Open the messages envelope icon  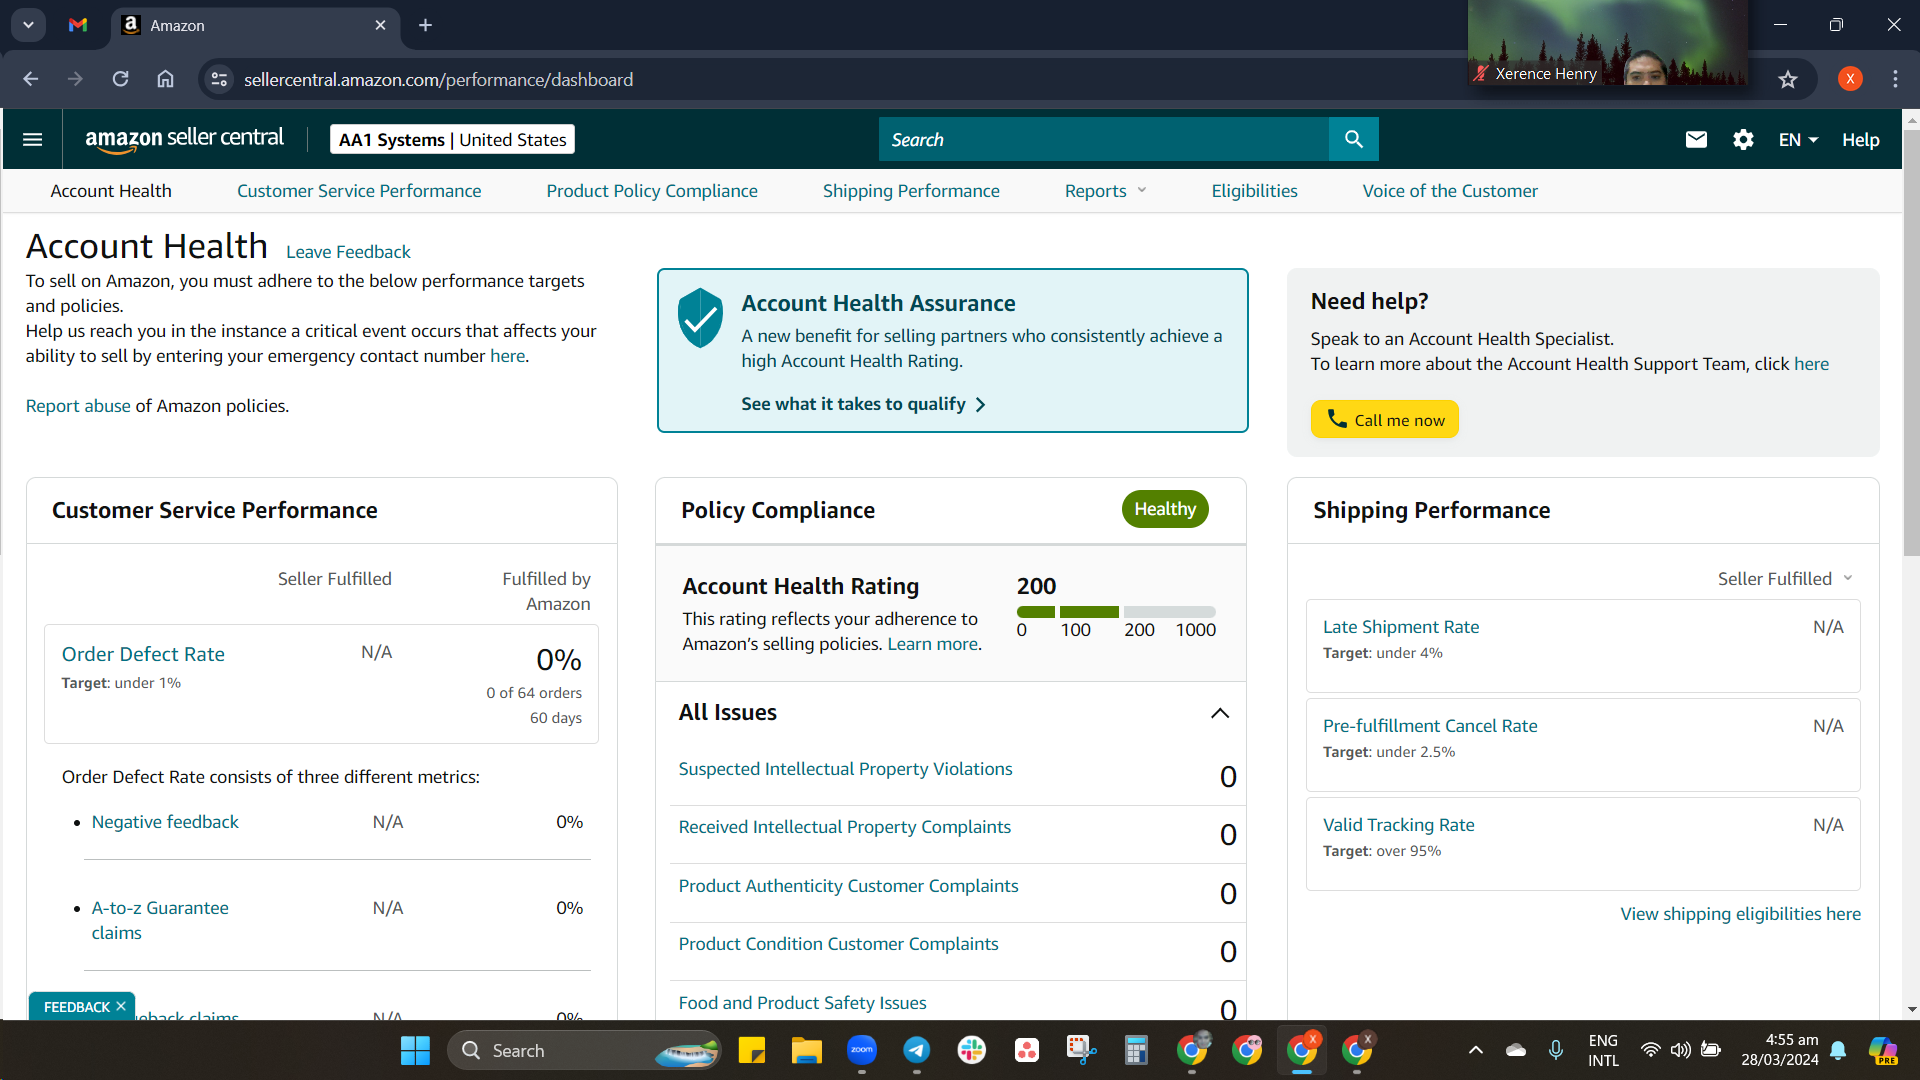pos(1696,139)
